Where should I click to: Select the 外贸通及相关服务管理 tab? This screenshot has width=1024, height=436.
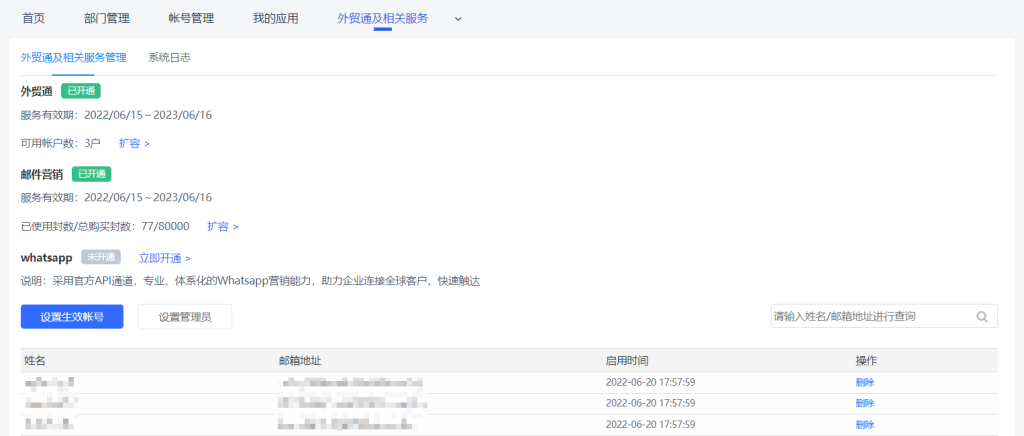click(73, 58)
